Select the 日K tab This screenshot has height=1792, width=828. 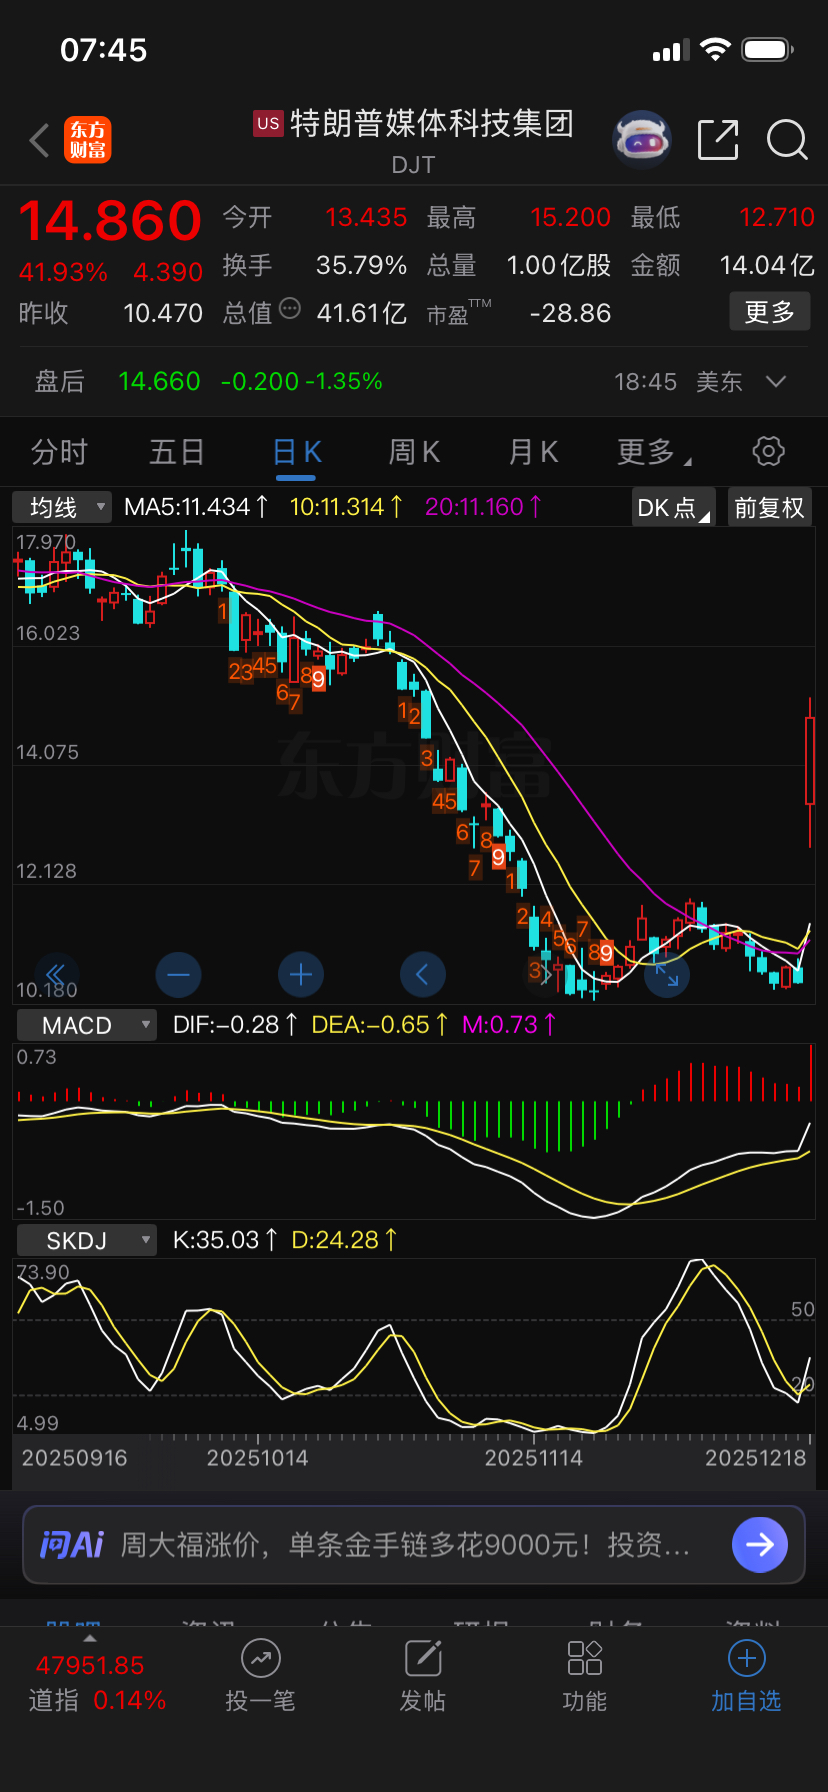click(296, 452)
